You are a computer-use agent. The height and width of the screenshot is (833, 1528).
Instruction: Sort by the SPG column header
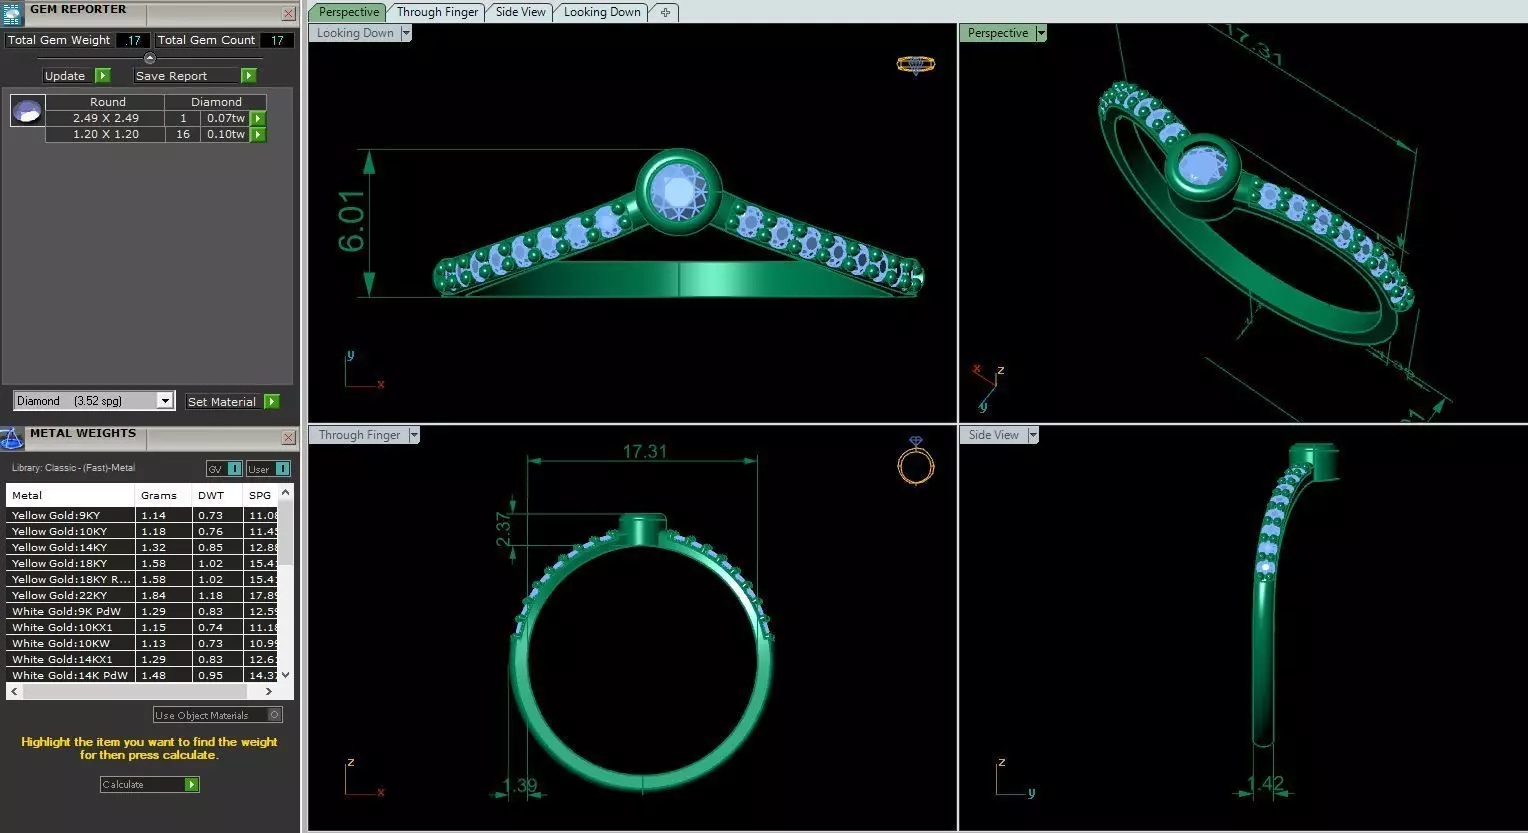pyautogui.click(x=261, y=495)
